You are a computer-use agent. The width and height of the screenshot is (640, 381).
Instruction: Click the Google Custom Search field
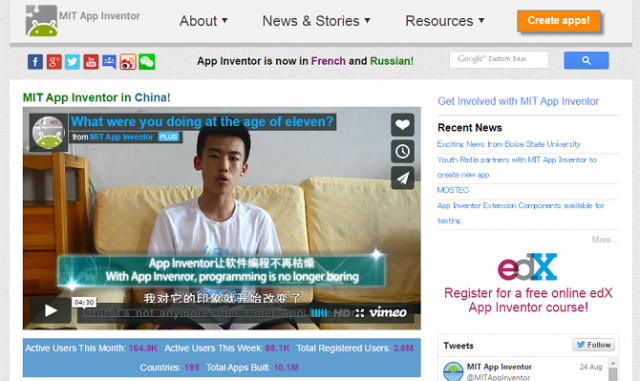click(498, 60)
